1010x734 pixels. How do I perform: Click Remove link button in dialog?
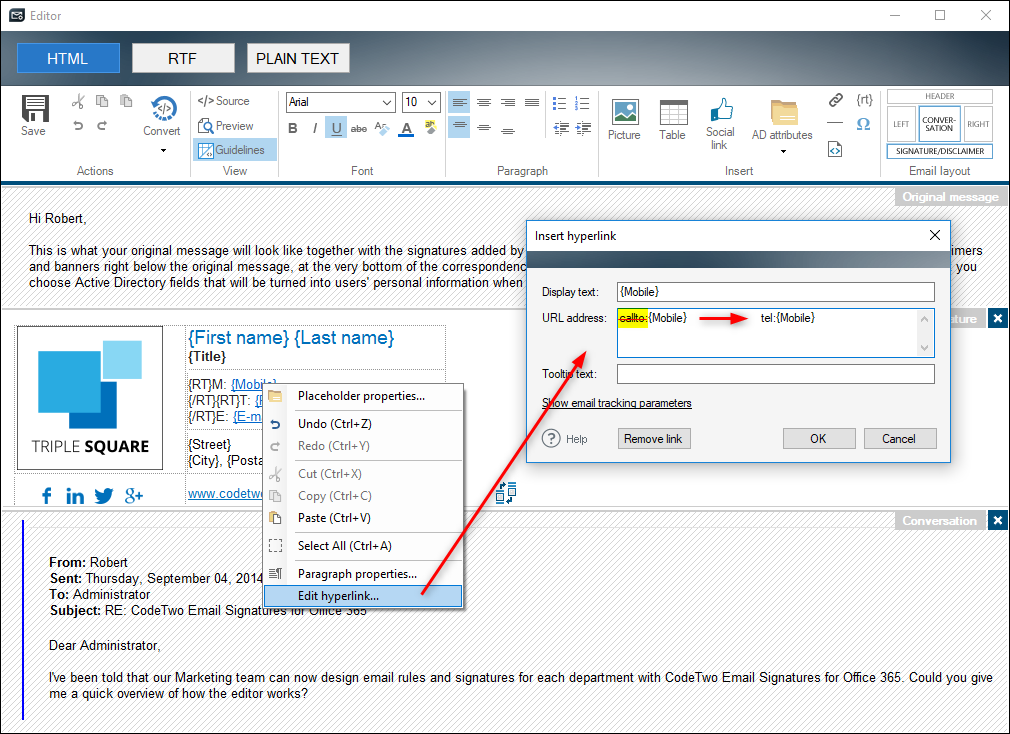(x=654, y=438)
